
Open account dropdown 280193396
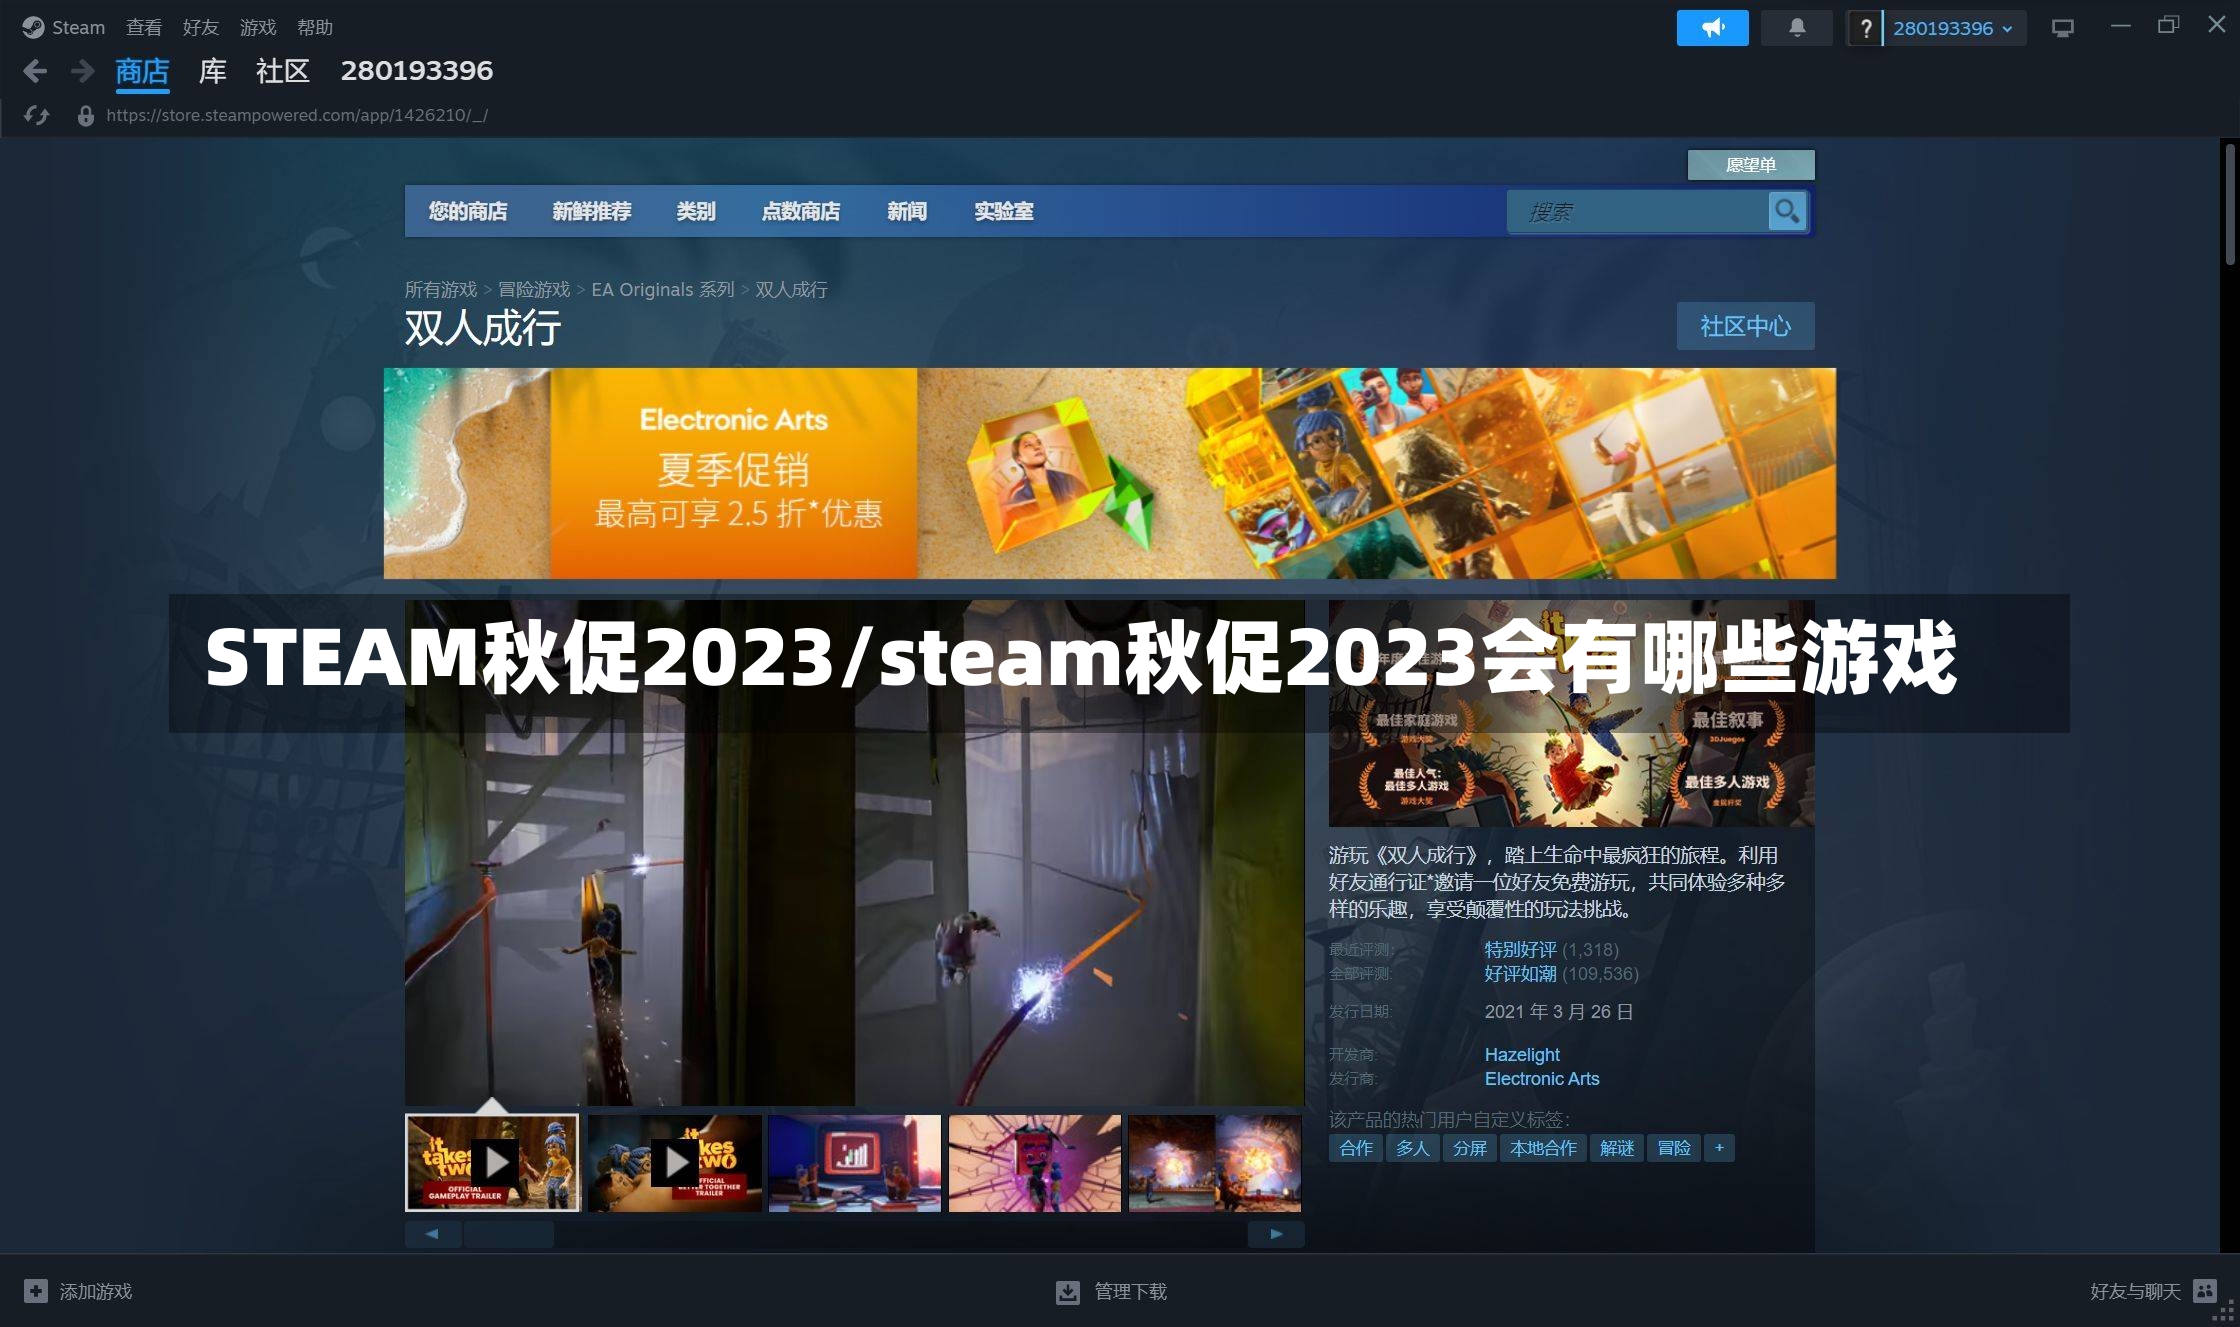tap(1953, 29)
